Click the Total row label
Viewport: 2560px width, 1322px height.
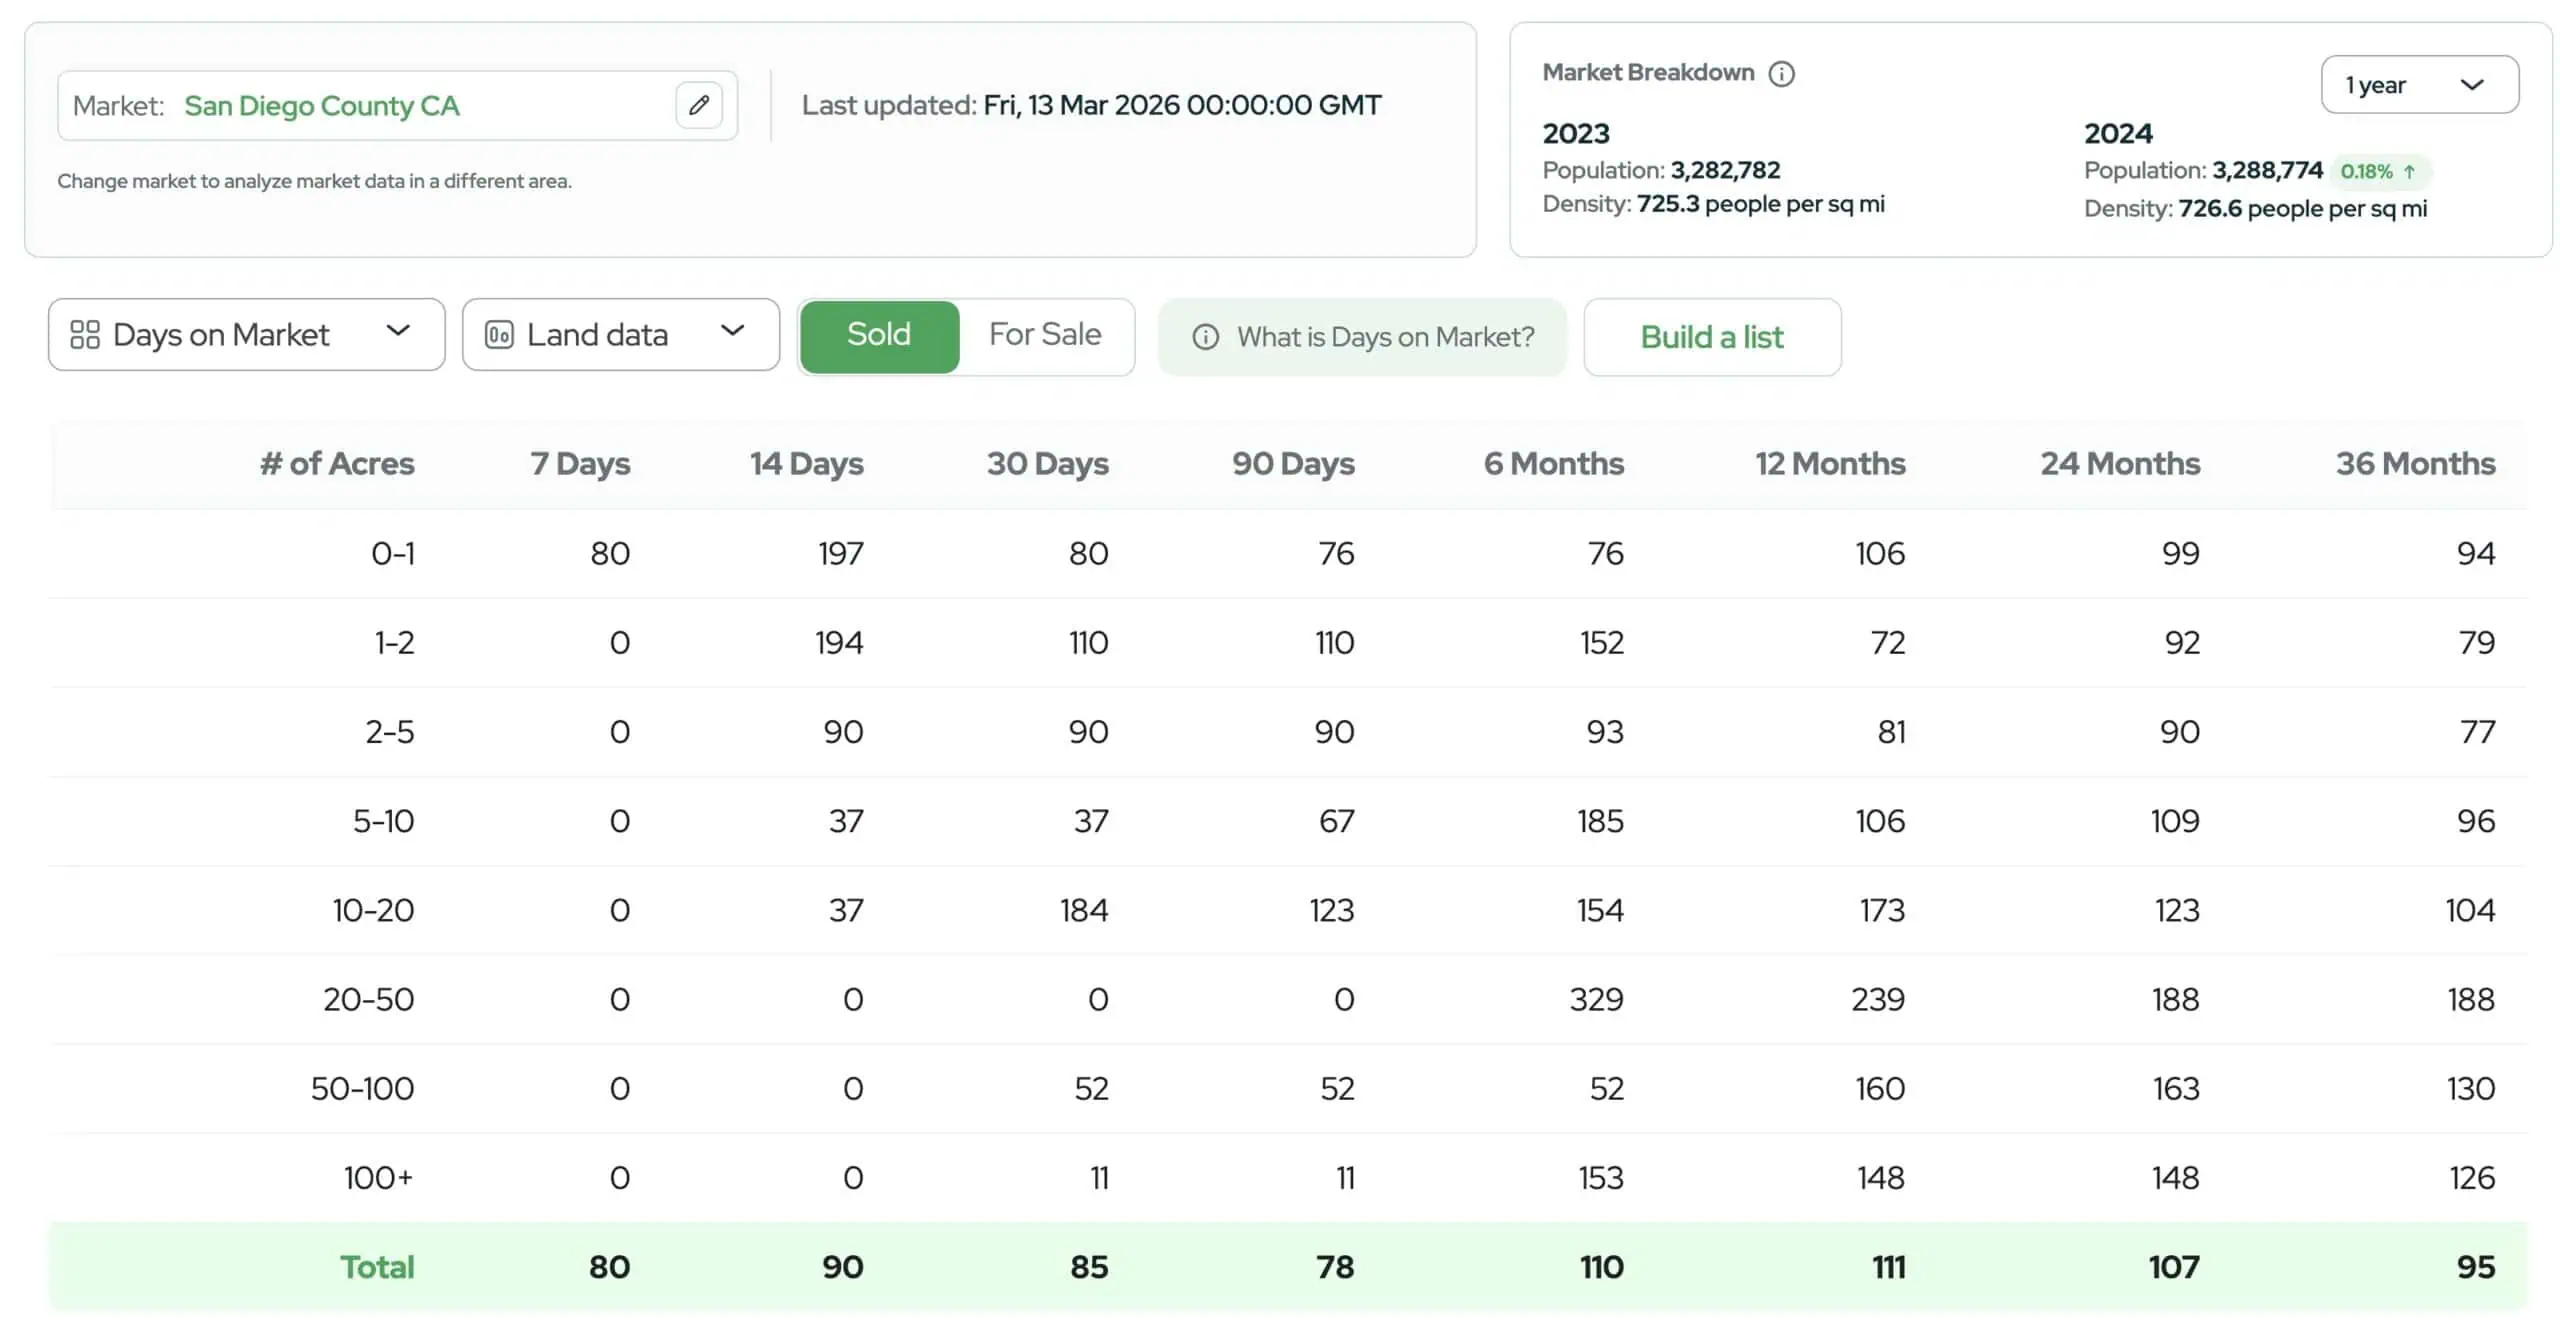coord(376,1267)
